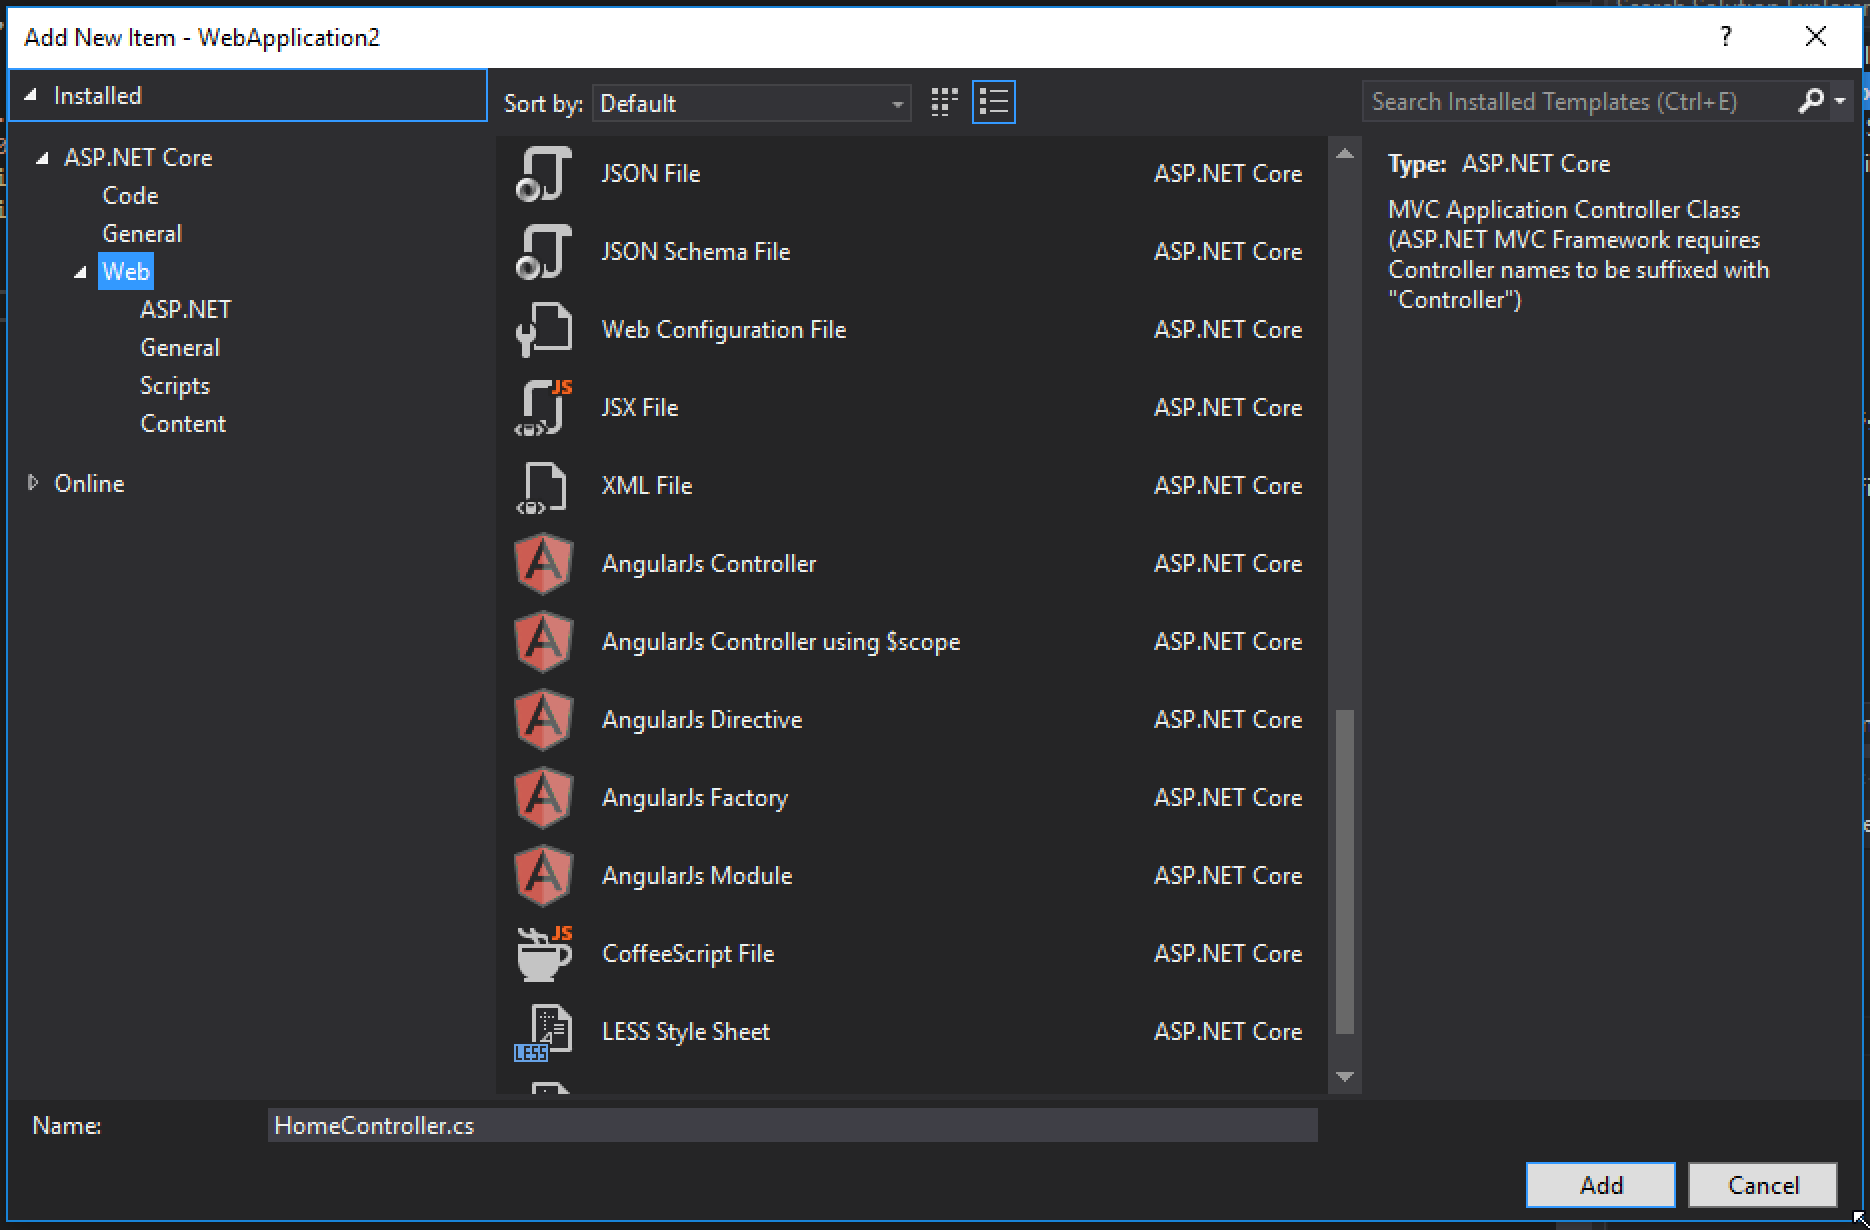Collapse the ASP.NET Core tree node
The image size is (1870, 1230).
pyautogui.click(x=42, y=158)
